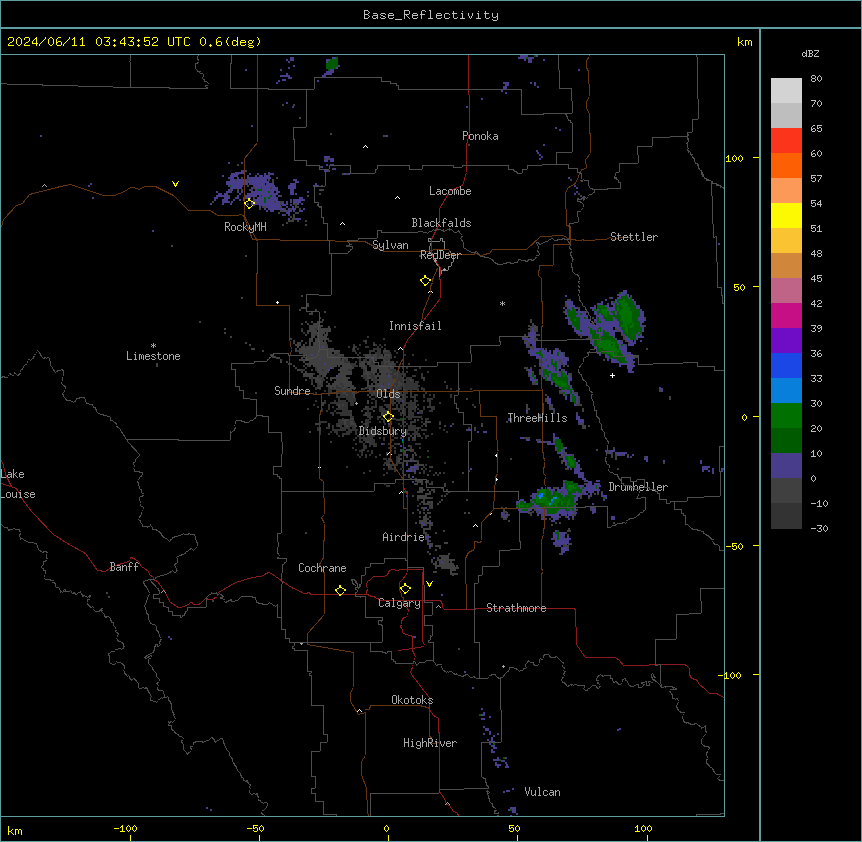Click the Lake Louise label
The image size is (862, 842).
pos(18,484)
